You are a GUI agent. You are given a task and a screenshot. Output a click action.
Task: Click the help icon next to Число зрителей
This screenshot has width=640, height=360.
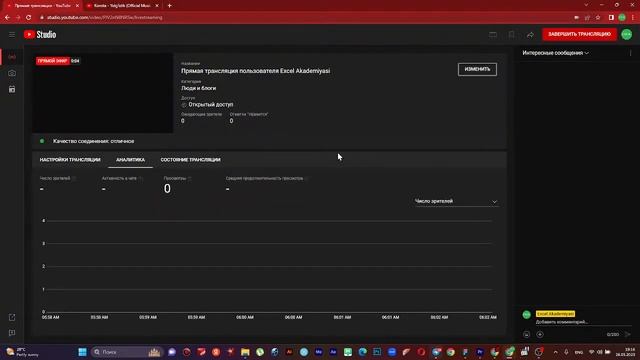tap(74, 178)
